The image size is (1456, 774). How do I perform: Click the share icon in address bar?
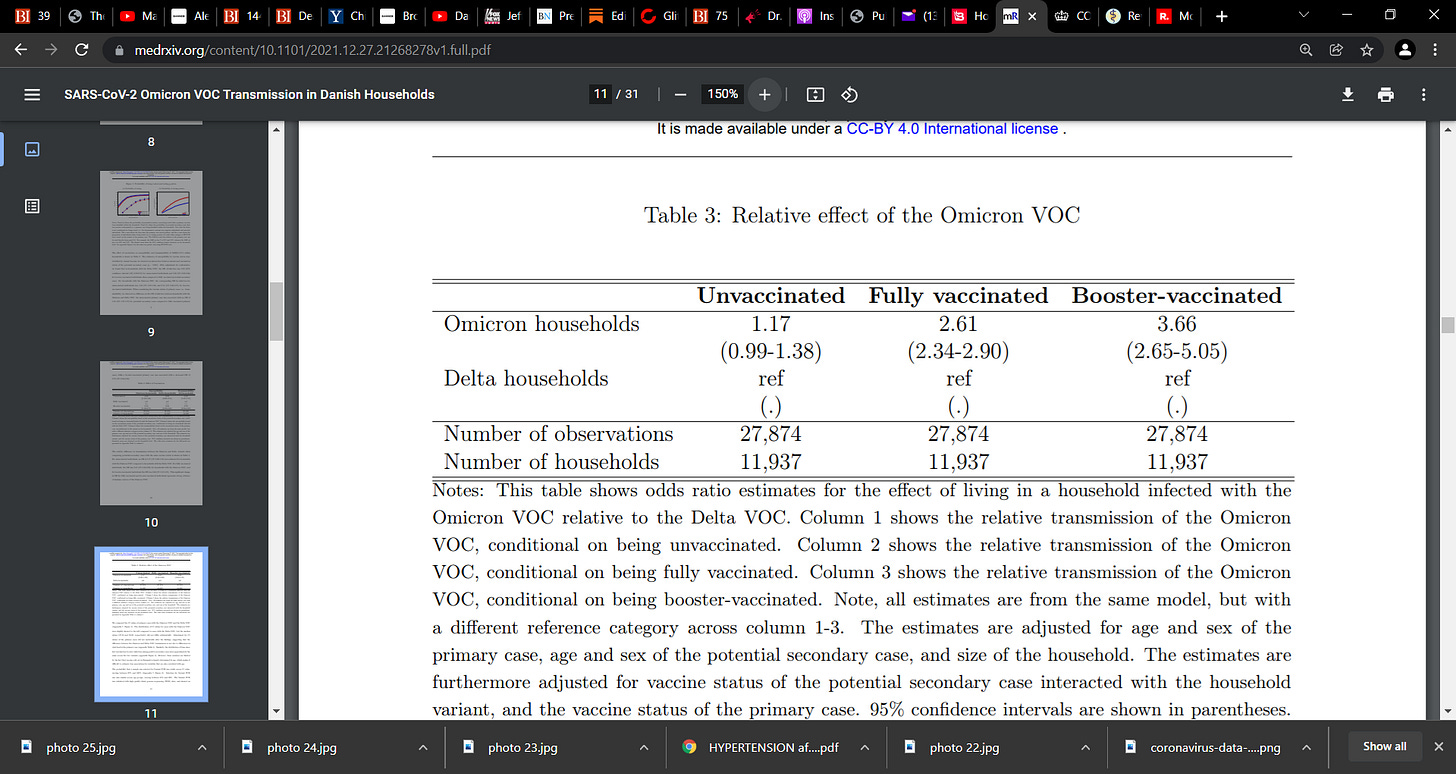coord(1336,49)
